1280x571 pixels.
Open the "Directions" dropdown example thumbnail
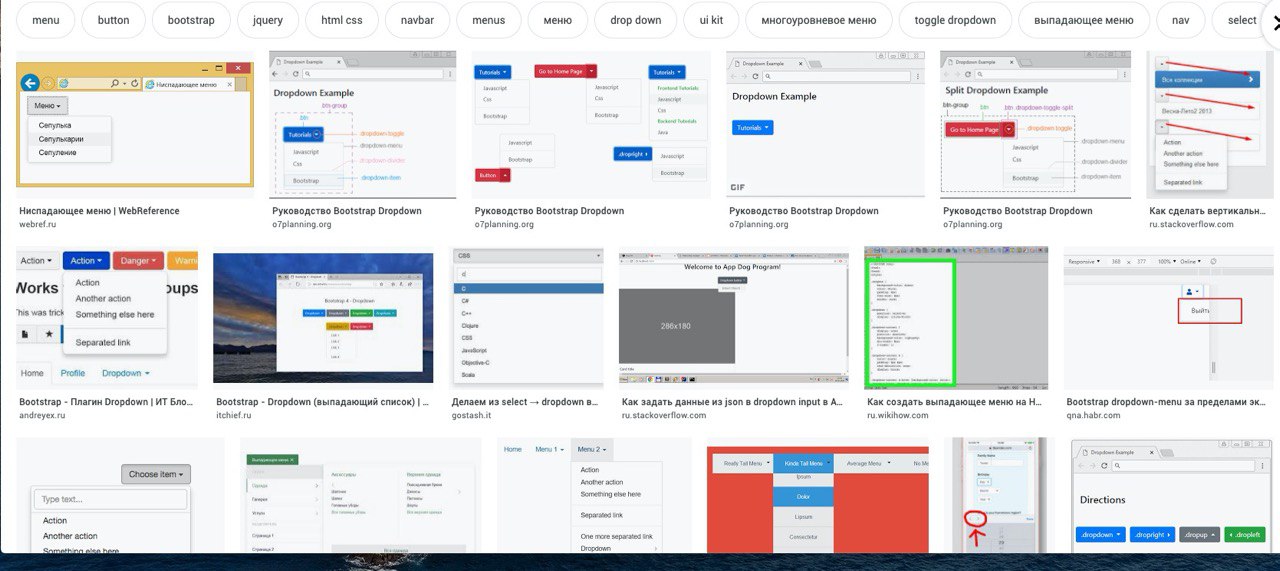tap(1172, 495)
